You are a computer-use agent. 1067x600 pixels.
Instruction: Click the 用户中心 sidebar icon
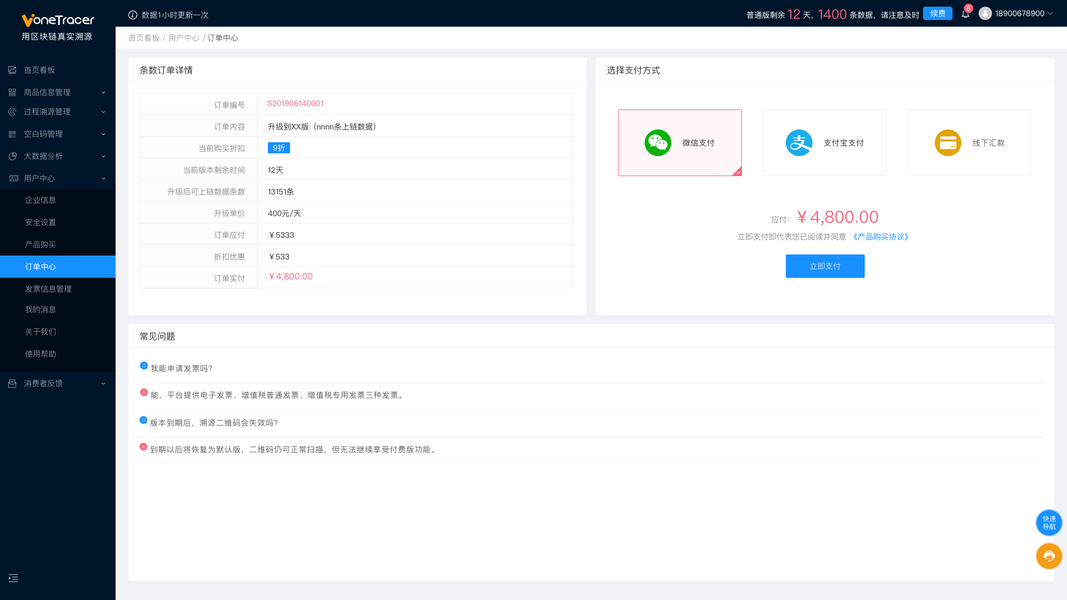point(13,178)
